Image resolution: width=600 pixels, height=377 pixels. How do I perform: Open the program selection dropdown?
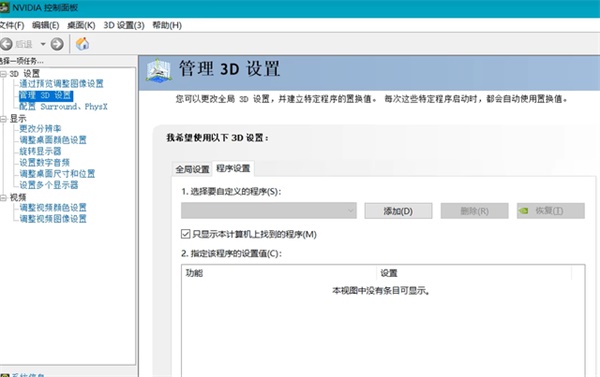coord(269,211)
